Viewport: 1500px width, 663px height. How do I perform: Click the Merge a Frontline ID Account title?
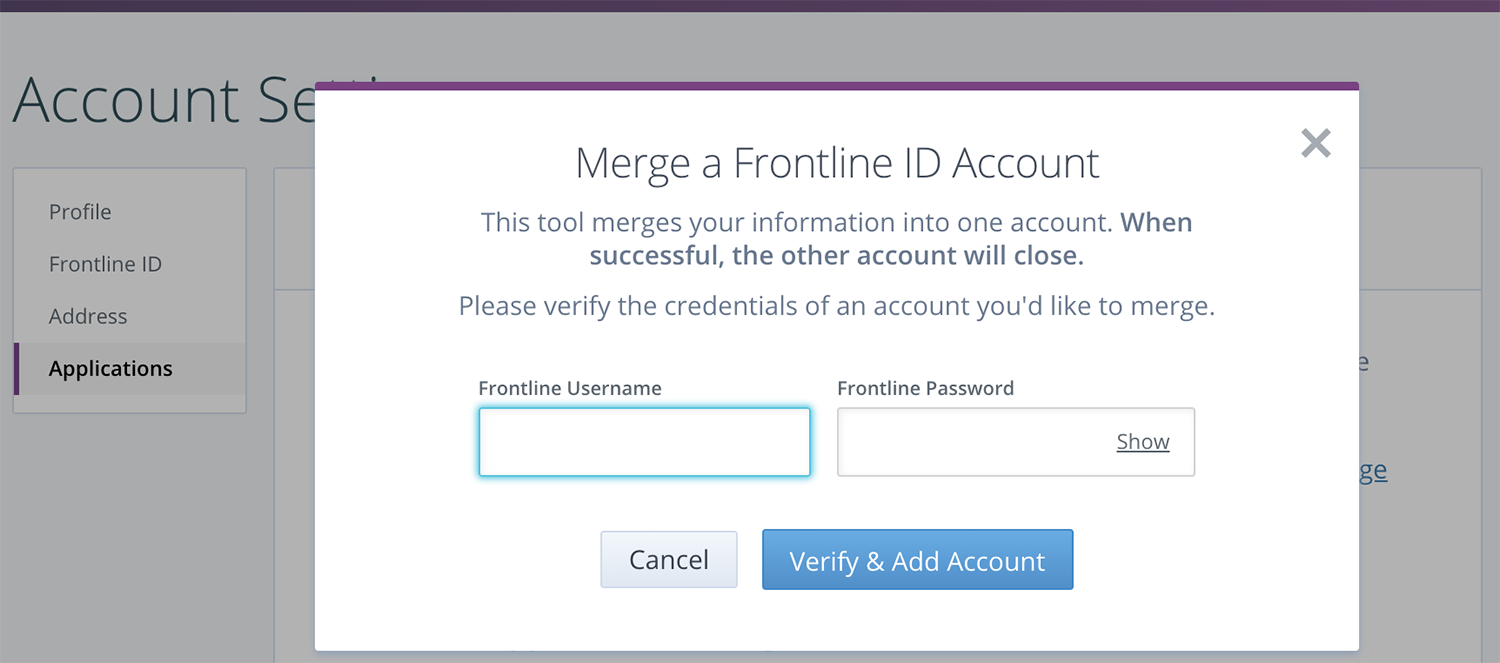pos(837,164)
